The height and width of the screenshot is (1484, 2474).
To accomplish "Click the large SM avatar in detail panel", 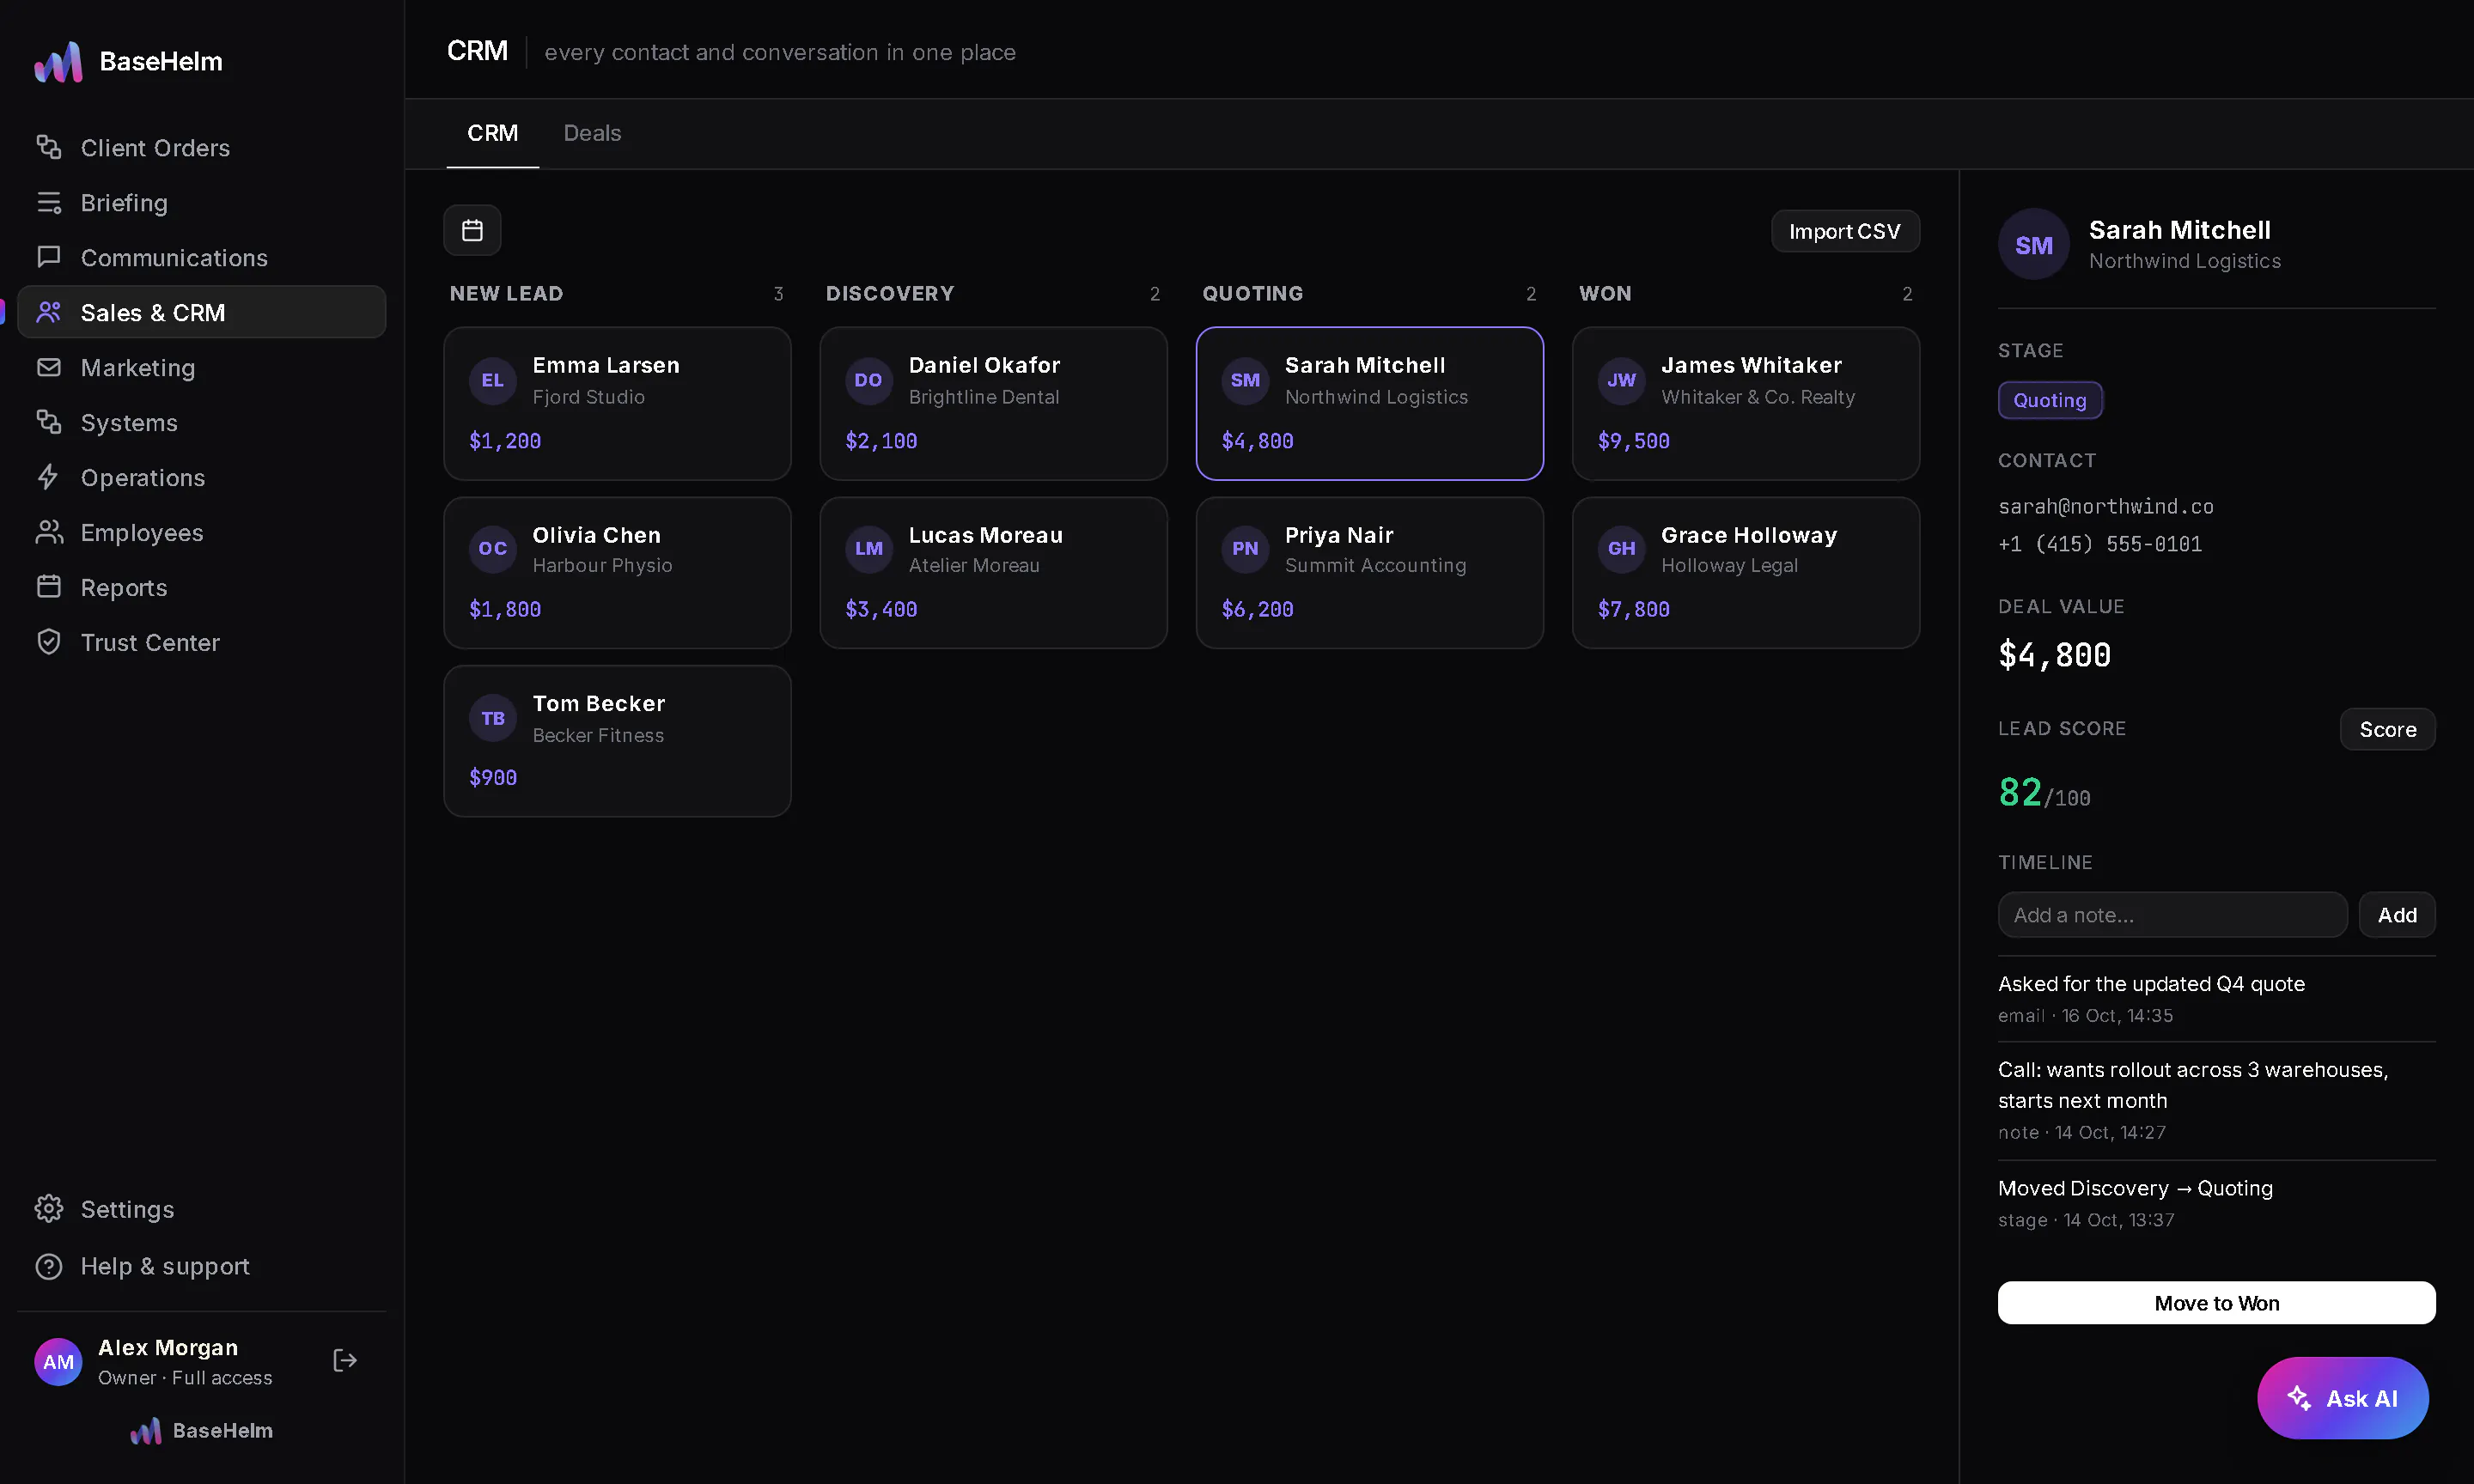I will [2033, 245].
